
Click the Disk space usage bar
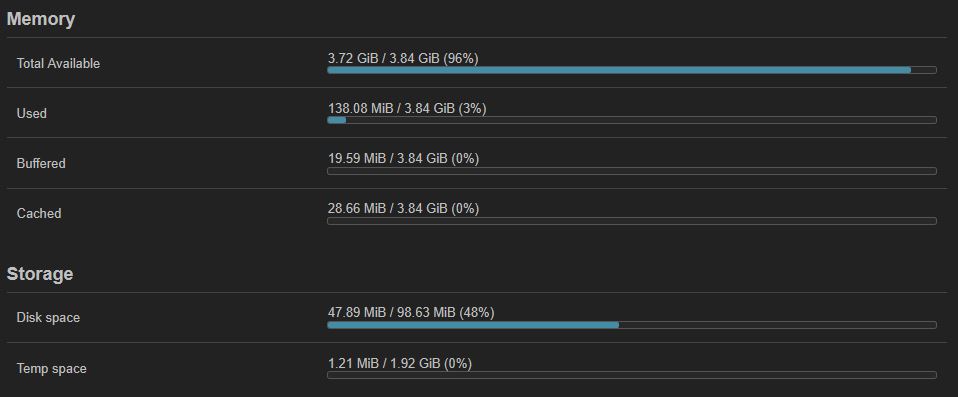click(x=632, y=325)
